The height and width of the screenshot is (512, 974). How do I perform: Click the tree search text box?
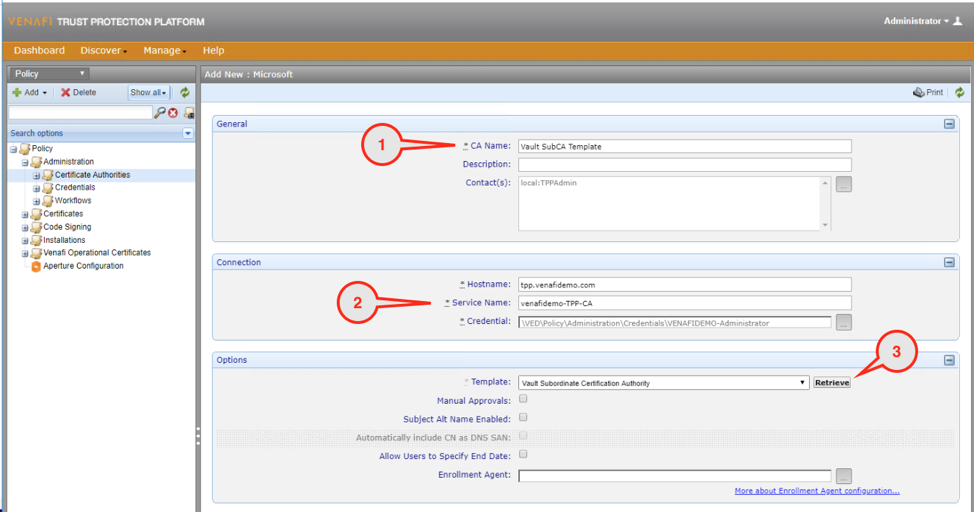pos(80,112)
